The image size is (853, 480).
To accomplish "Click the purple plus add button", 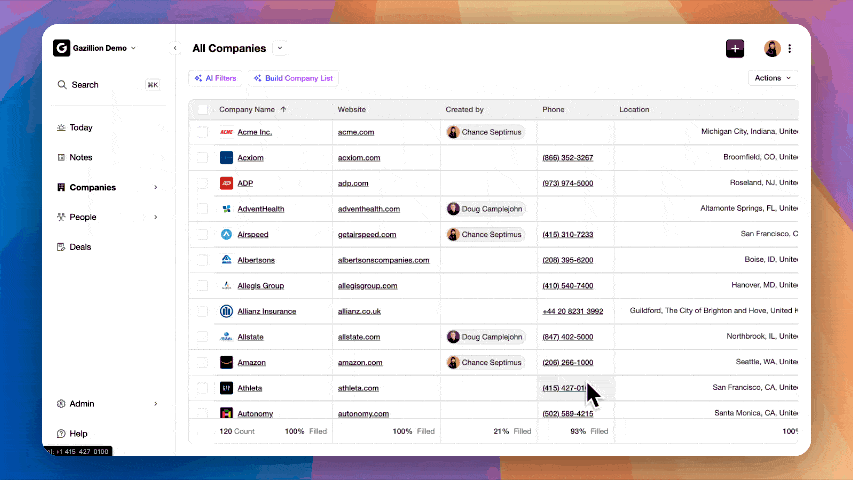I will 734,48.
